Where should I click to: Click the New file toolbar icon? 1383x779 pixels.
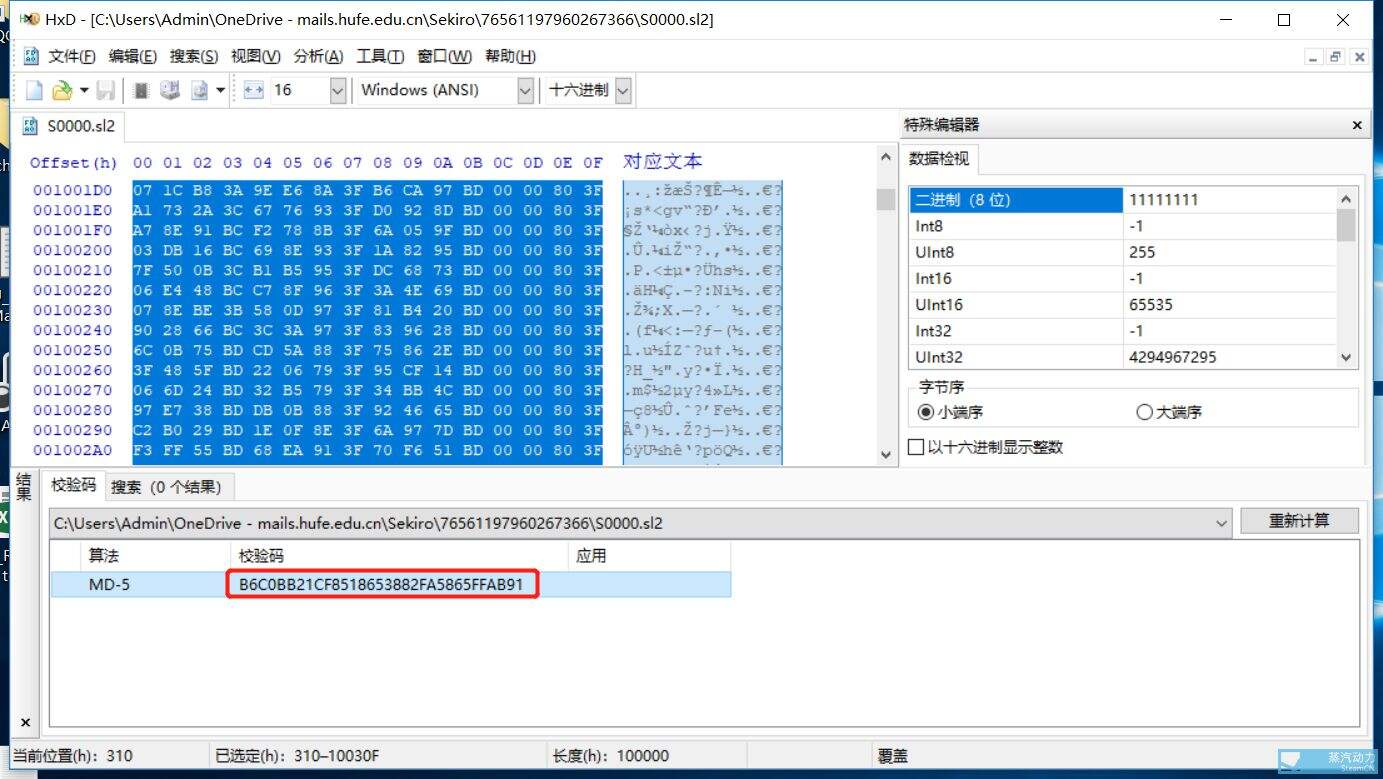tap(34, 90)
